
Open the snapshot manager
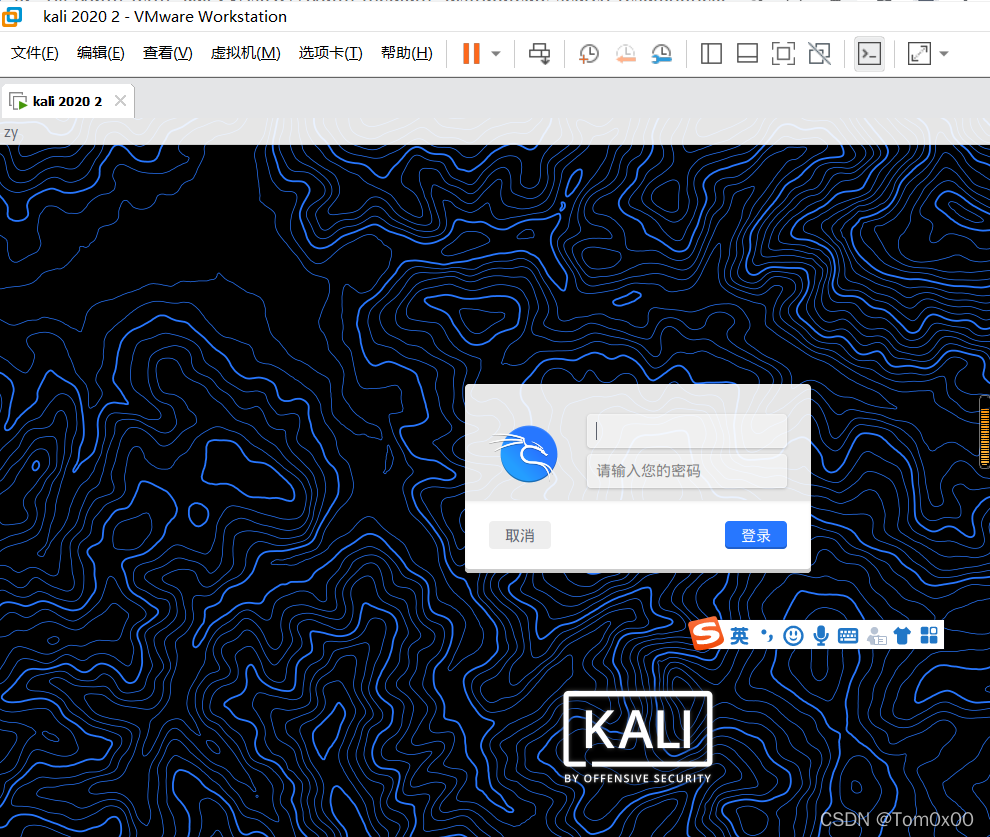coord(662,54)
